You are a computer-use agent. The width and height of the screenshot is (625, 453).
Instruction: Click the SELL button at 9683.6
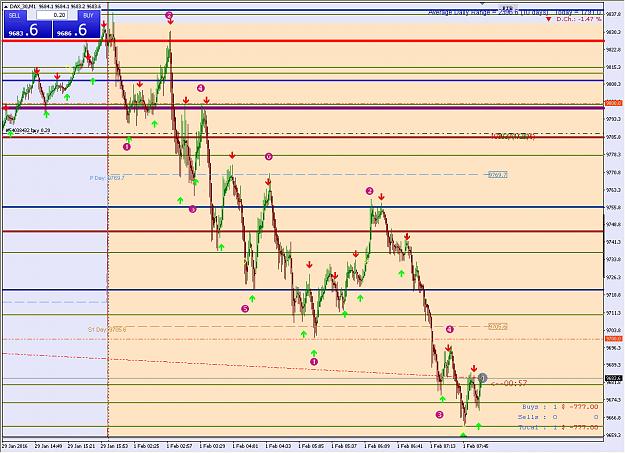(x=28, y=30)
